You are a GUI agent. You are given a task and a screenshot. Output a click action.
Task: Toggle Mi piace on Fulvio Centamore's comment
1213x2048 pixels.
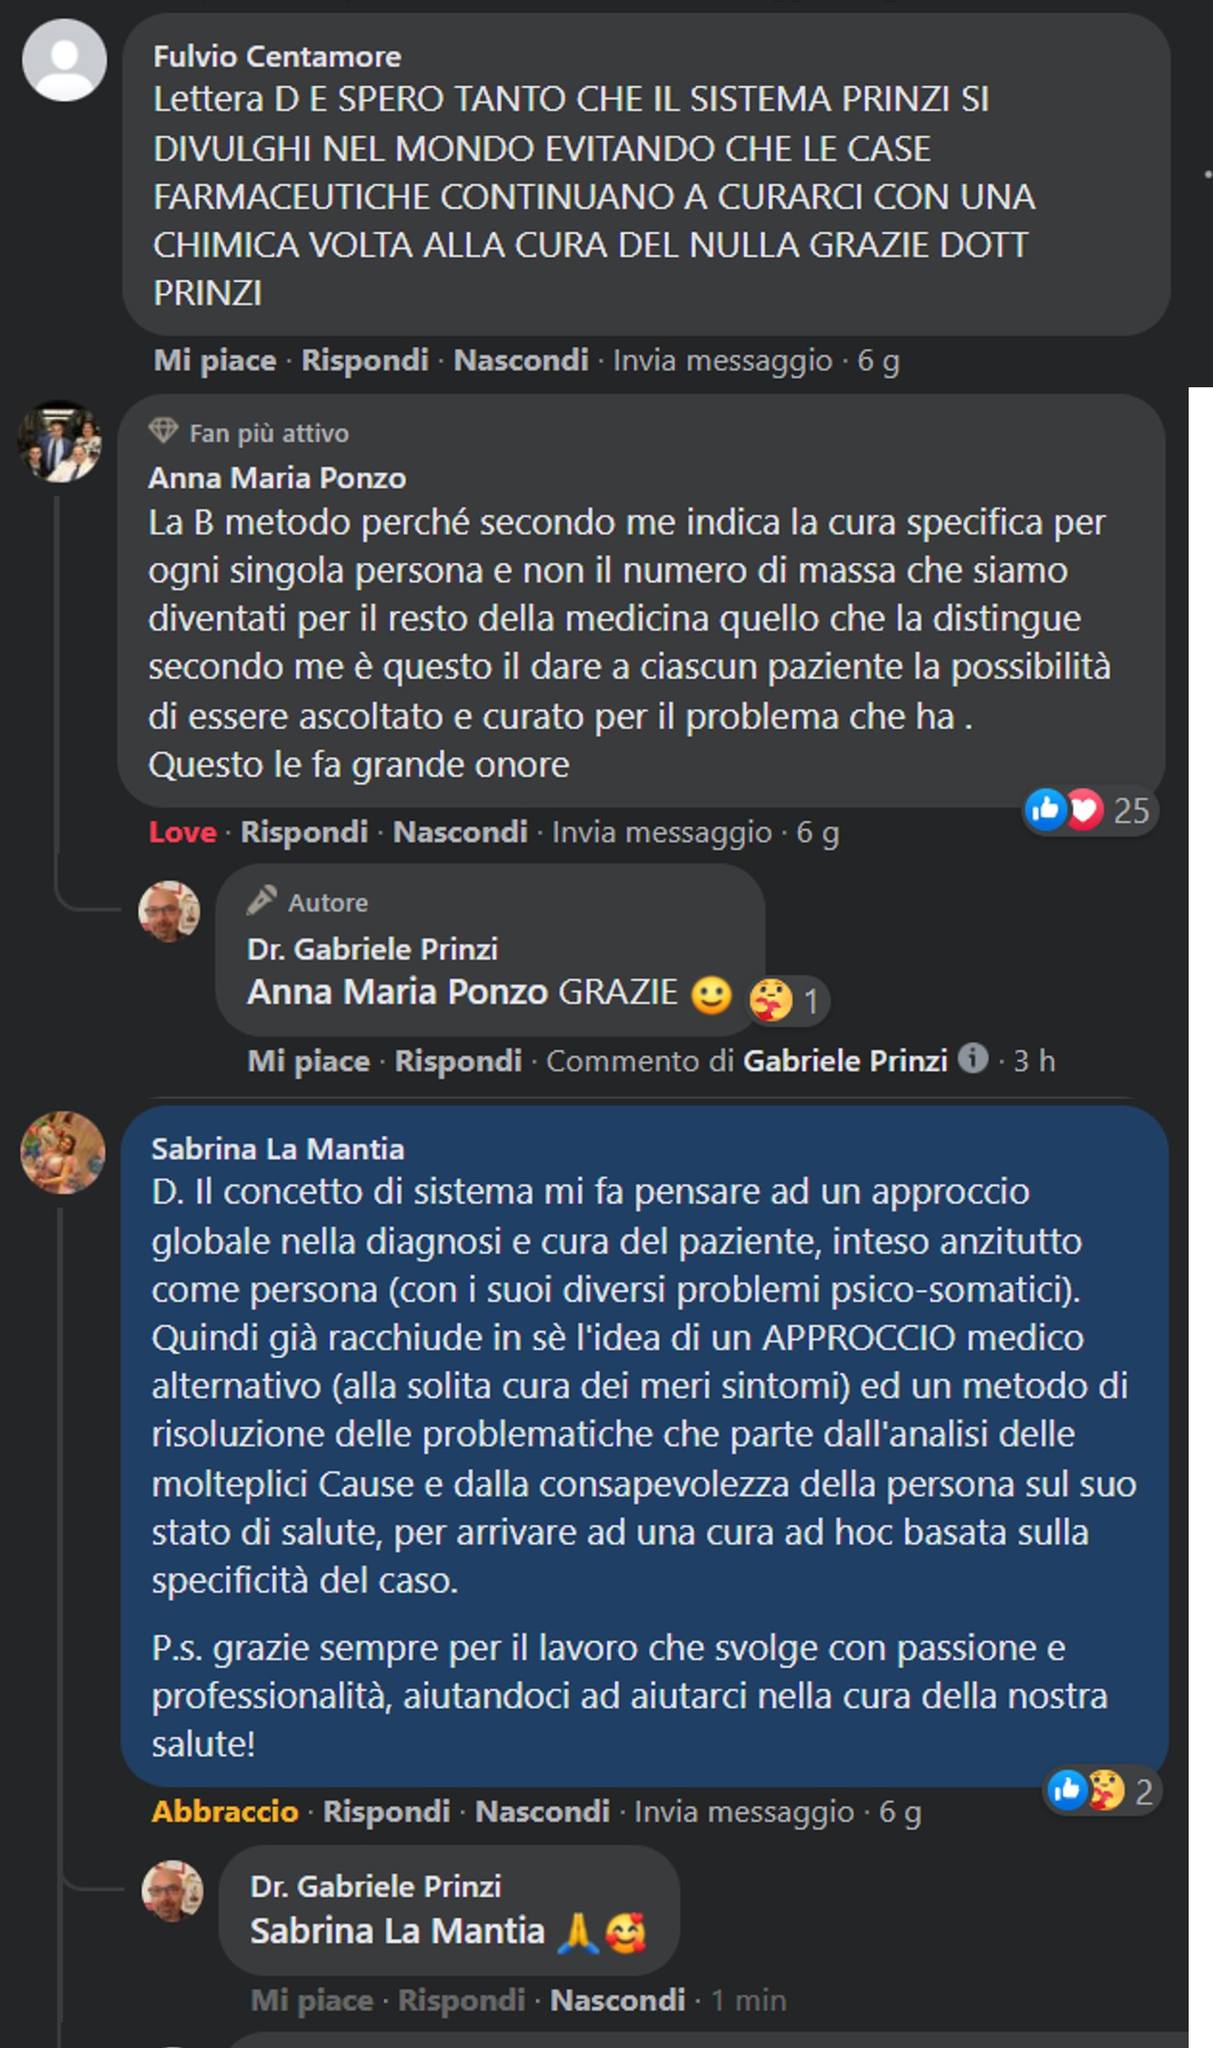coord(214,361)
